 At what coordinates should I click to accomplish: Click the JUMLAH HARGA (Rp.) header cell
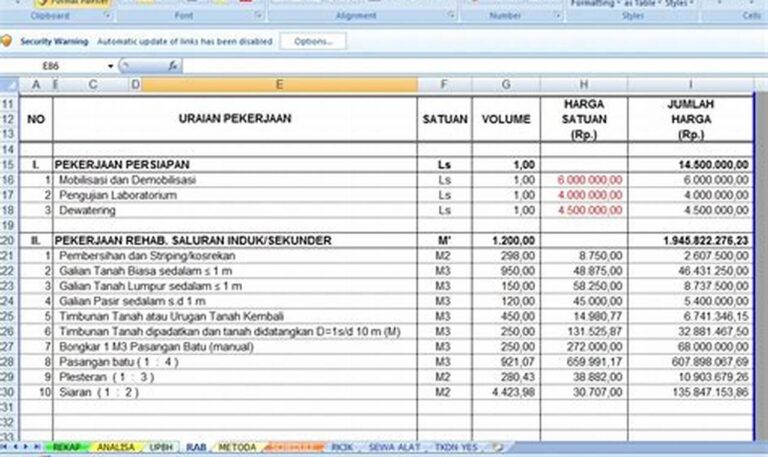pos(691,119)
